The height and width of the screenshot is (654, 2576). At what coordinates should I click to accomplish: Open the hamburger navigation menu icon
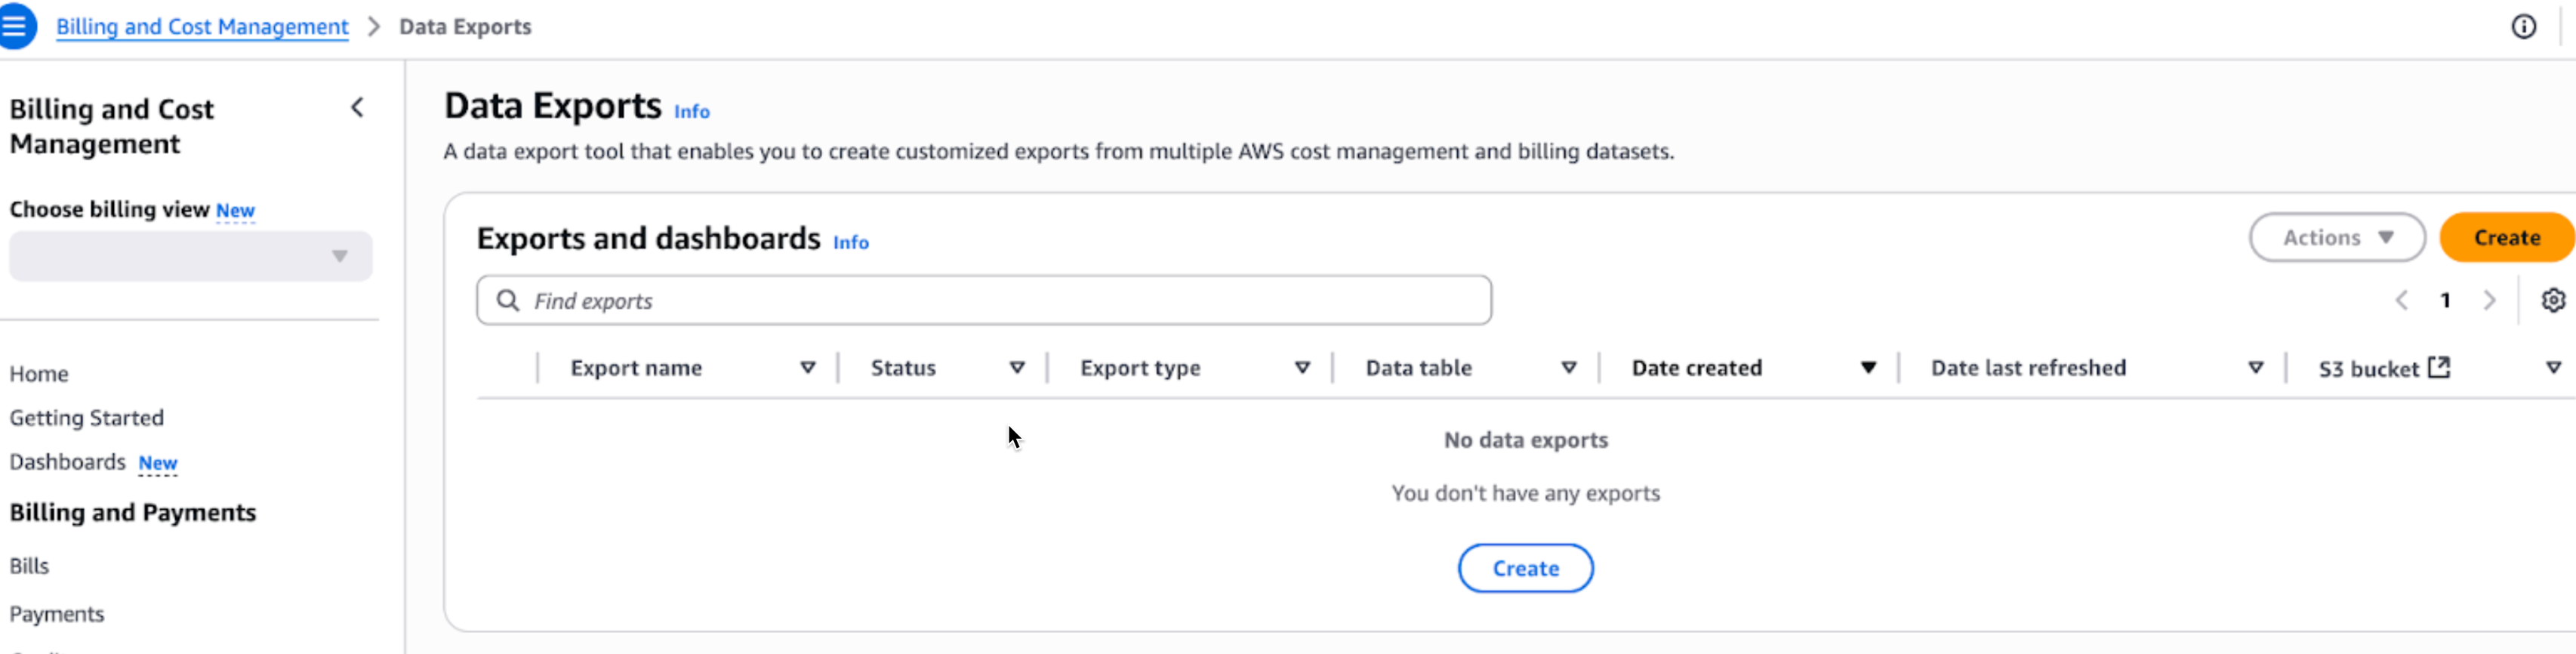(x=16, y=26)
